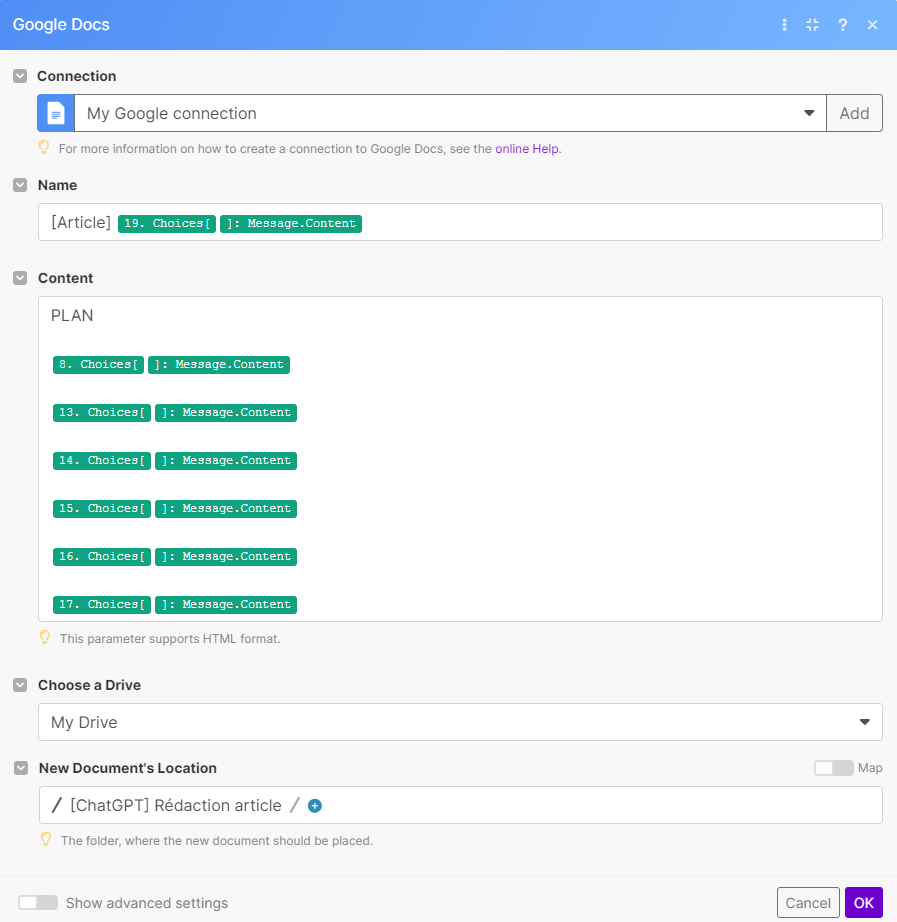Click Message.Content token in row 13
897x922 pixels.
click(x=226, y=413)
